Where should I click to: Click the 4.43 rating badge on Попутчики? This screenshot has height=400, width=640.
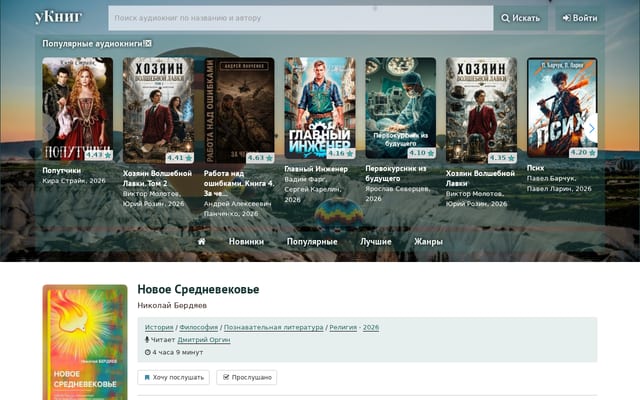coord(99,155)
